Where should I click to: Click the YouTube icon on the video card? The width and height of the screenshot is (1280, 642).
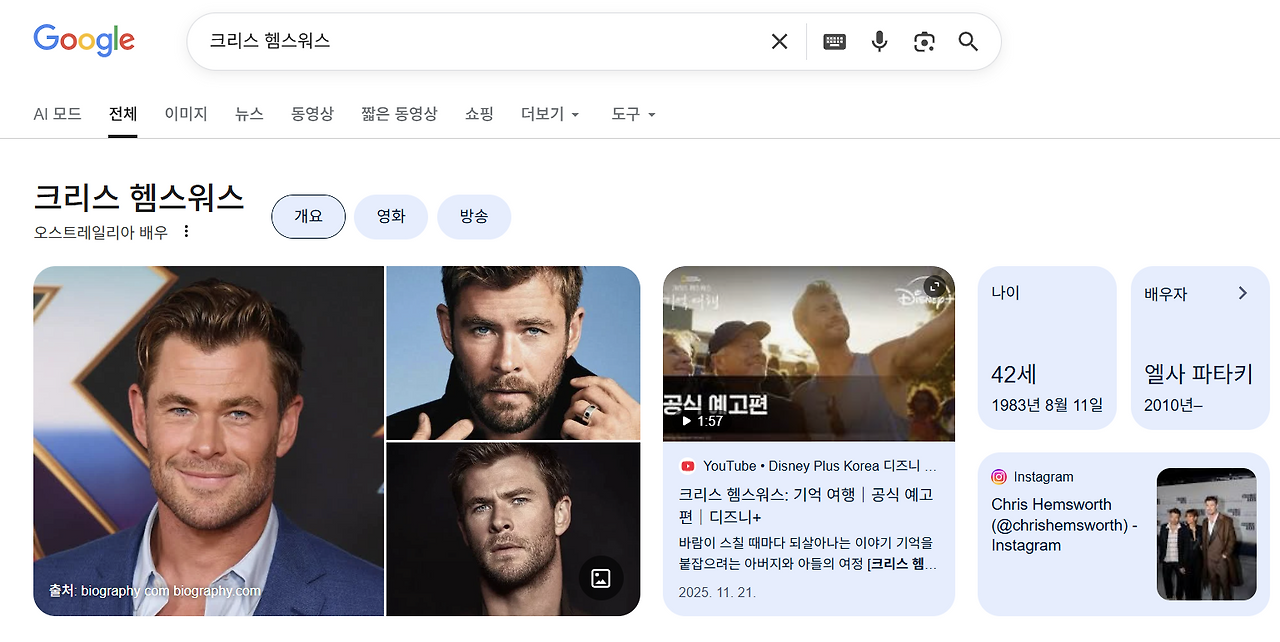tap(687, 466)
